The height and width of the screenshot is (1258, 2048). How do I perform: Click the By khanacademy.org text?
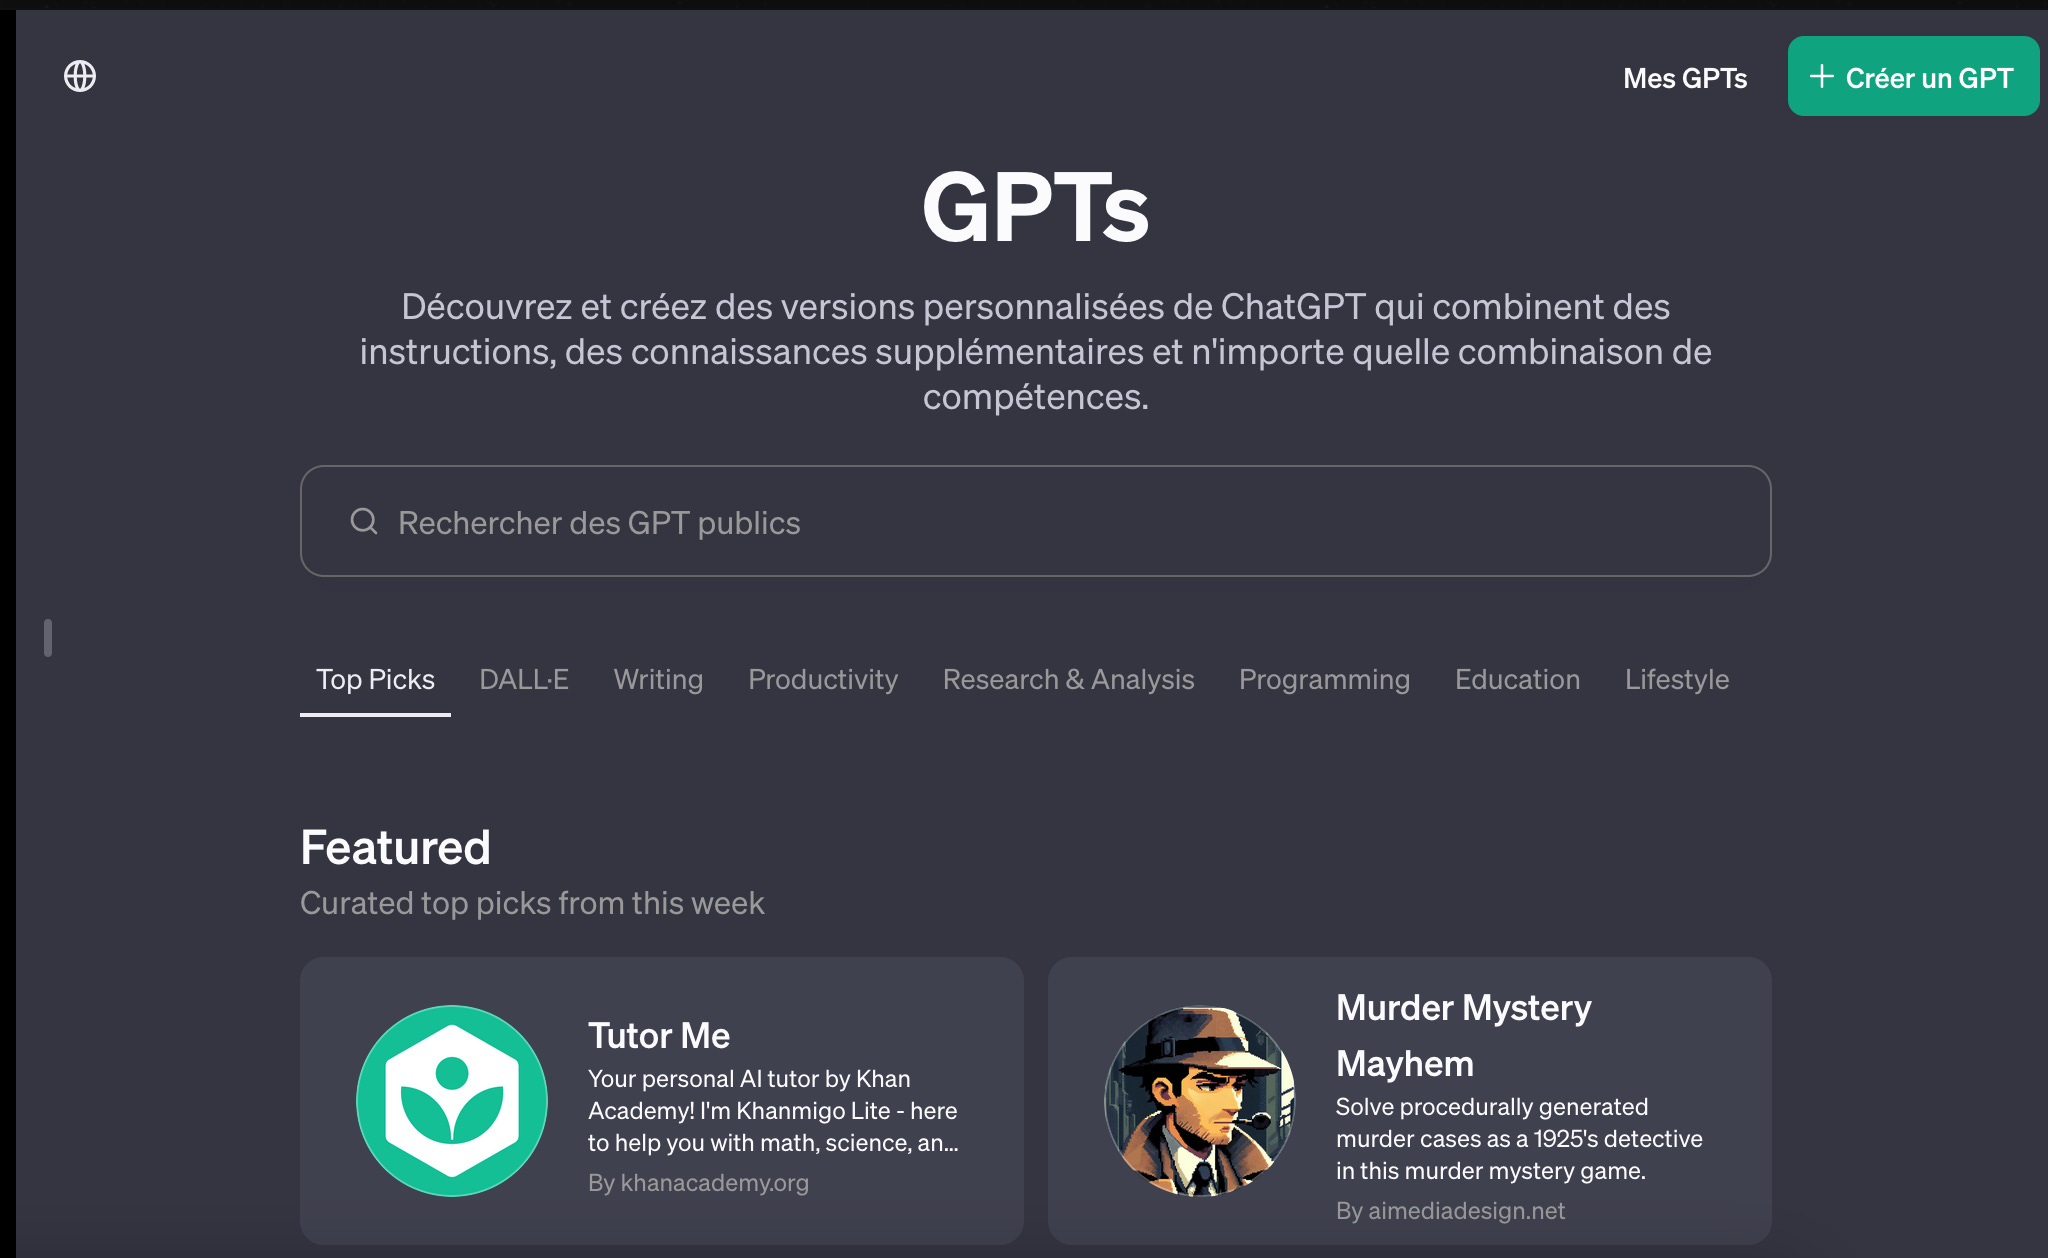(698, 1183)
